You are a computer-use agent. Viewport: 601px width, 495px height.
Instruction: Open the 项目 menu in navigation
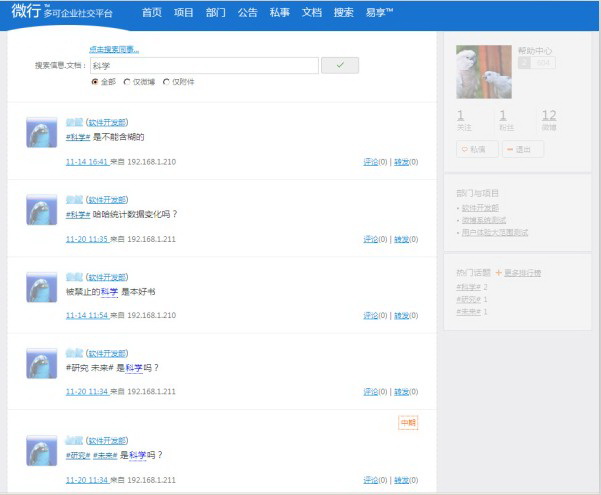point(184,13)
